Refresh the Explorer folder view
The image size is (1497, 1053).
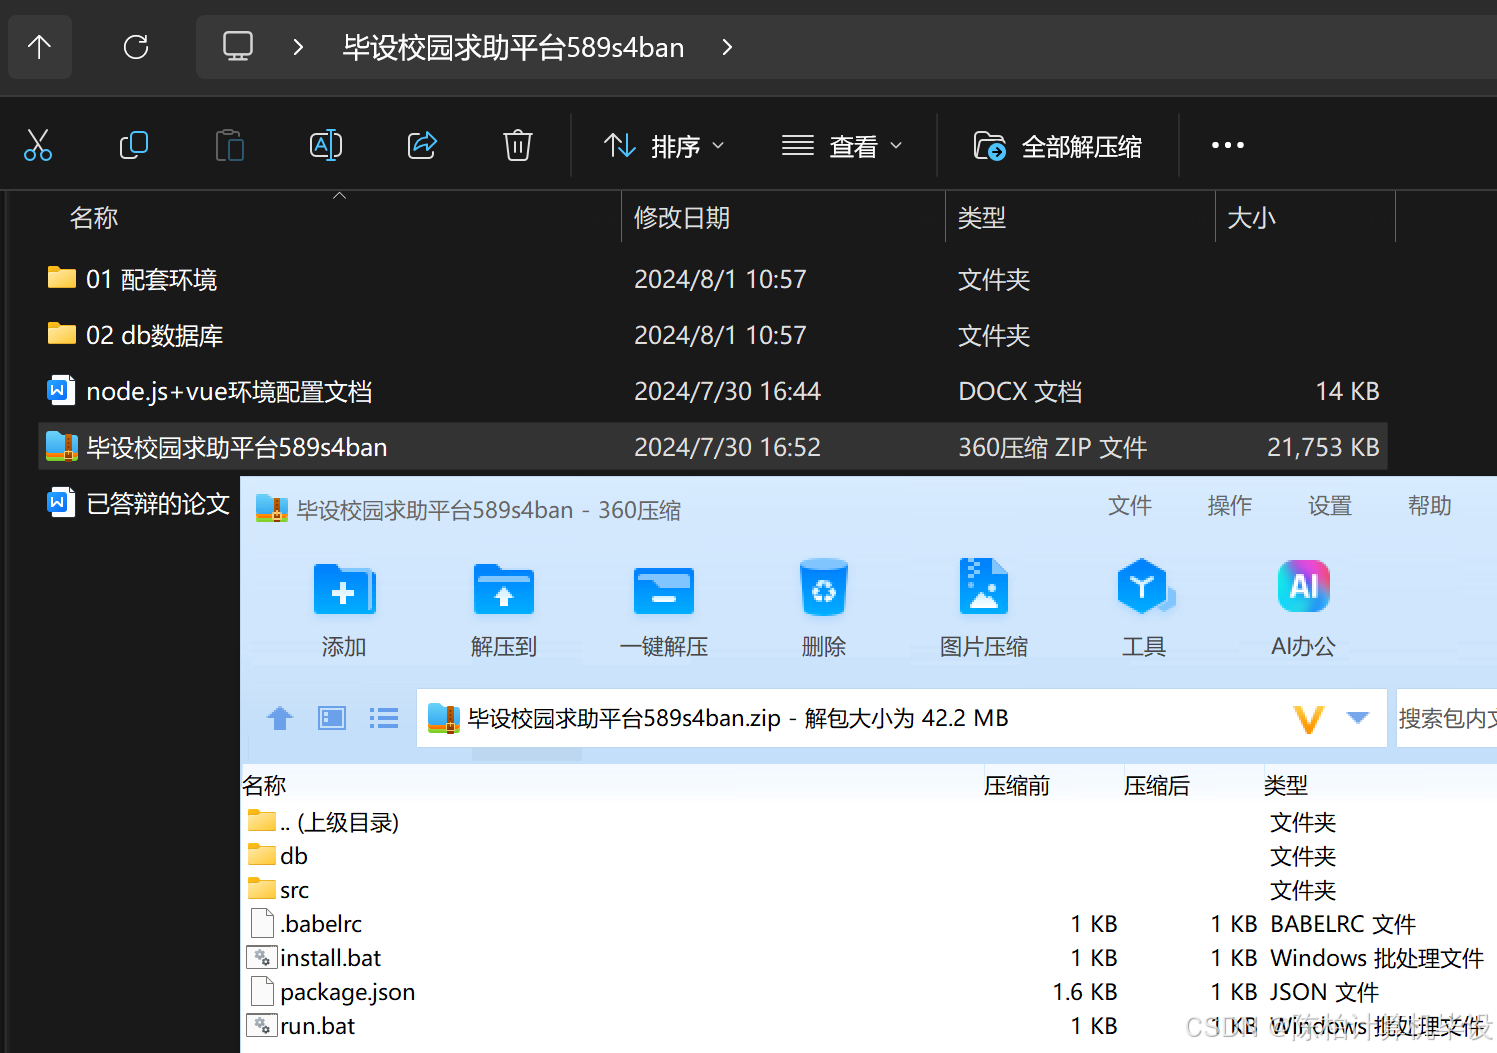tap(136, 47)
